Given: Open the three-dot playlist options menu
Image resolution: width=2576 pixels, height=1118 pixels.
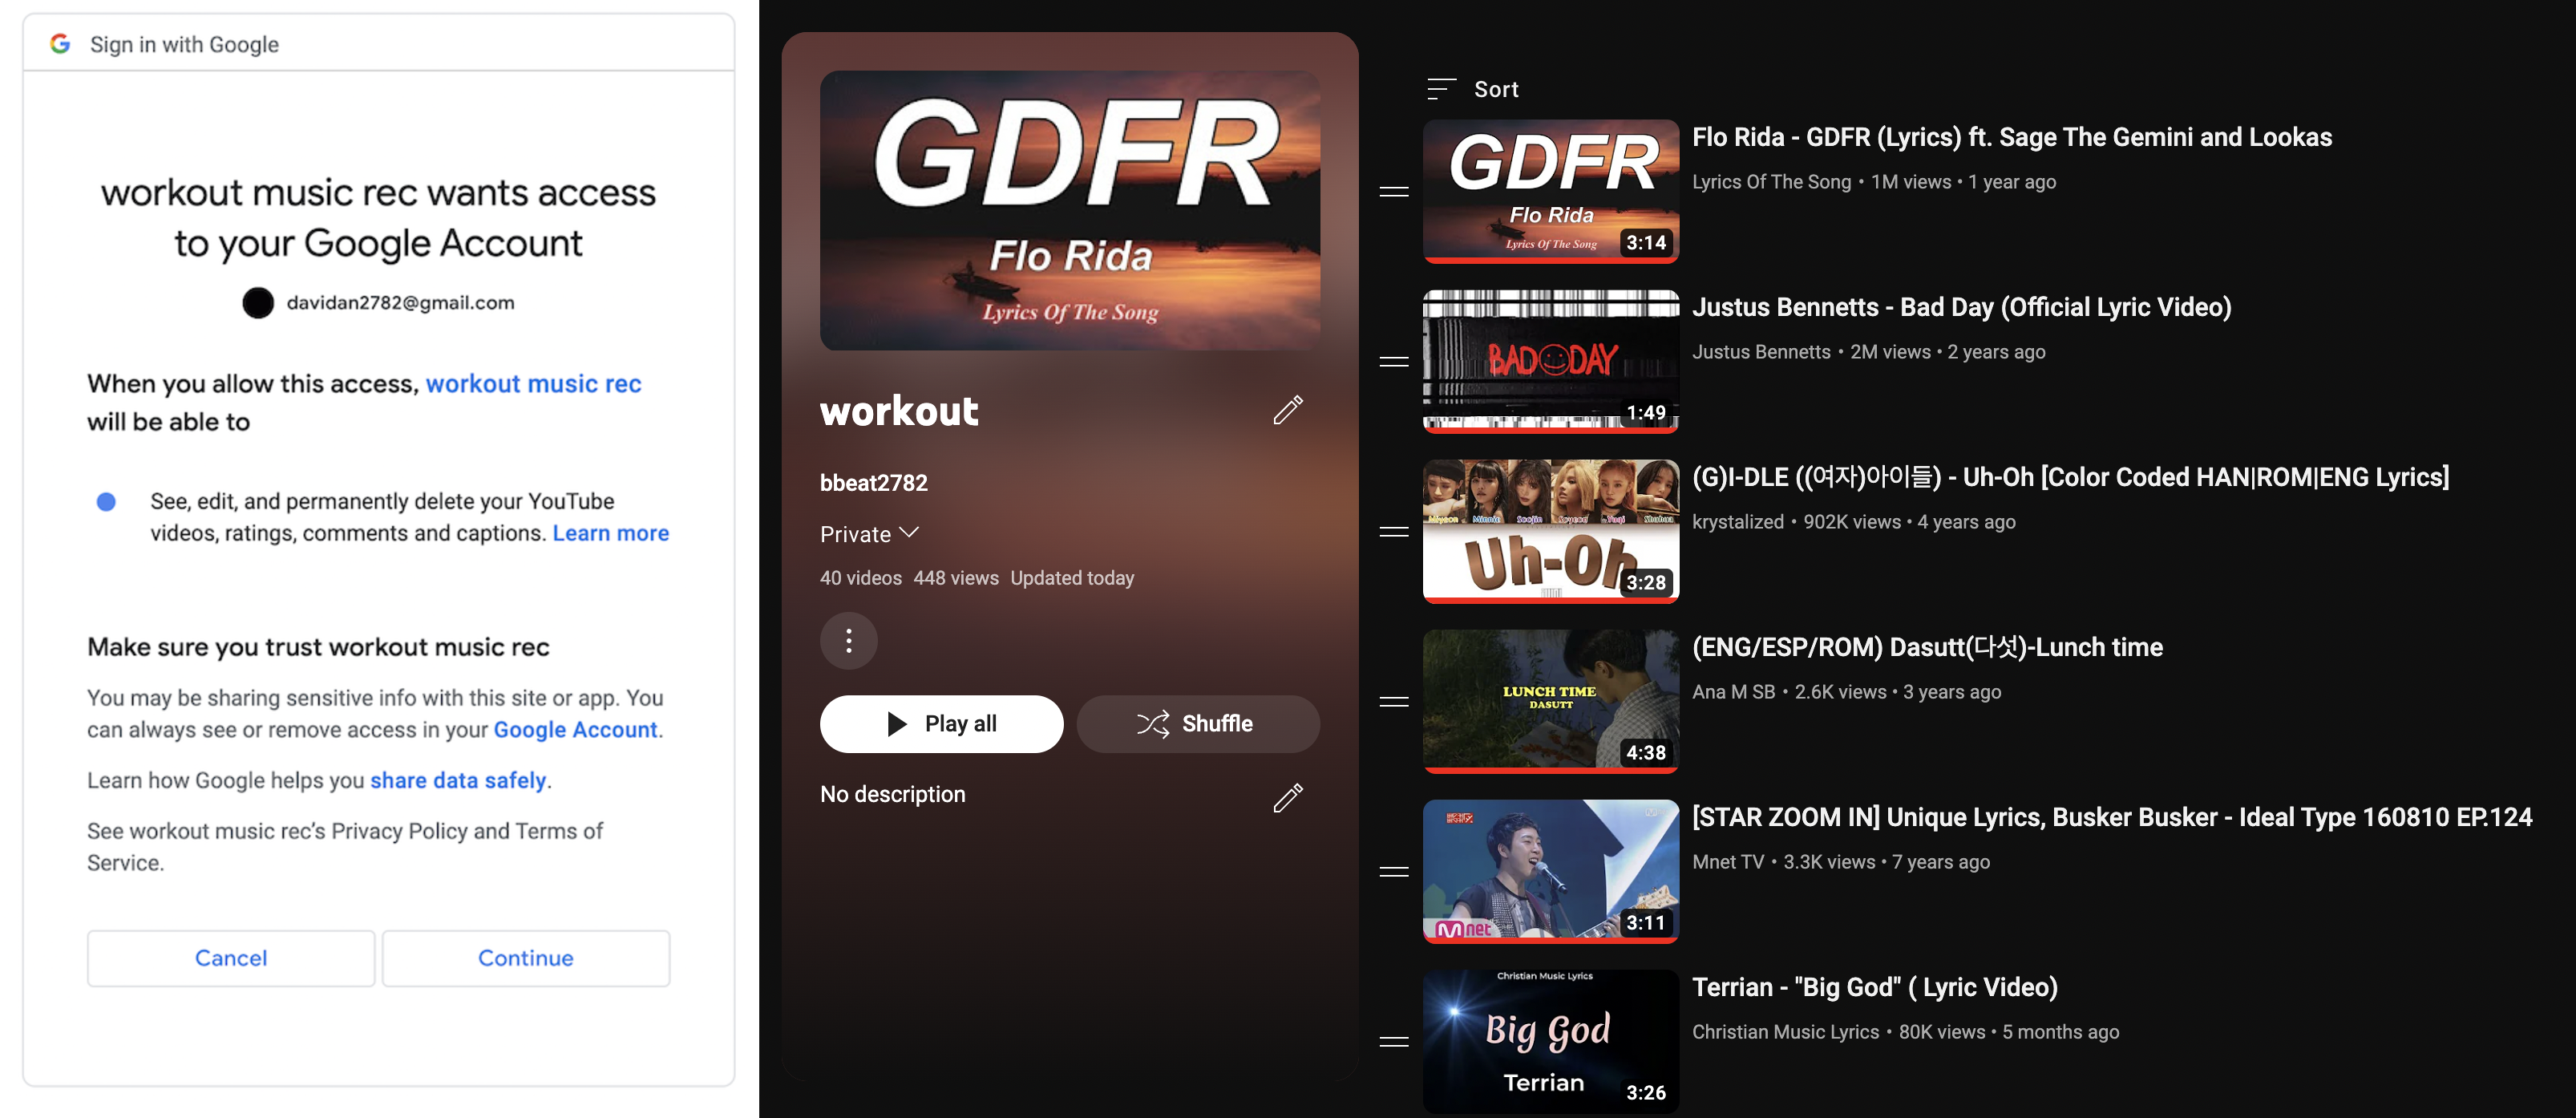Looking at the screenshot, I should click(848, 640).
